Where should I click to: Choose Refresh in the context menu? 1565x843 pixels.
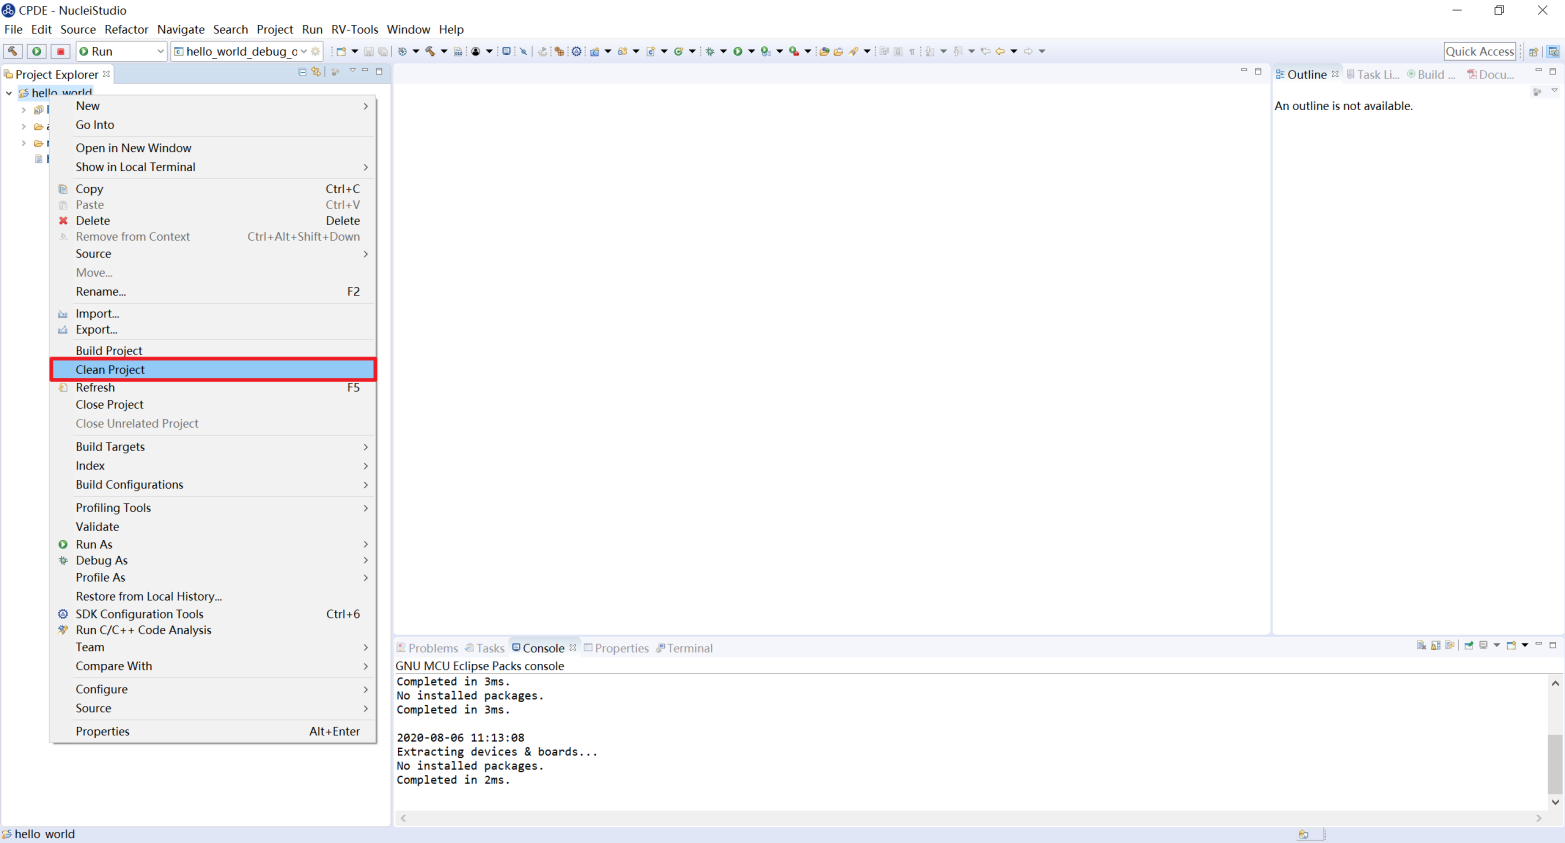click(x=213, y=388)
